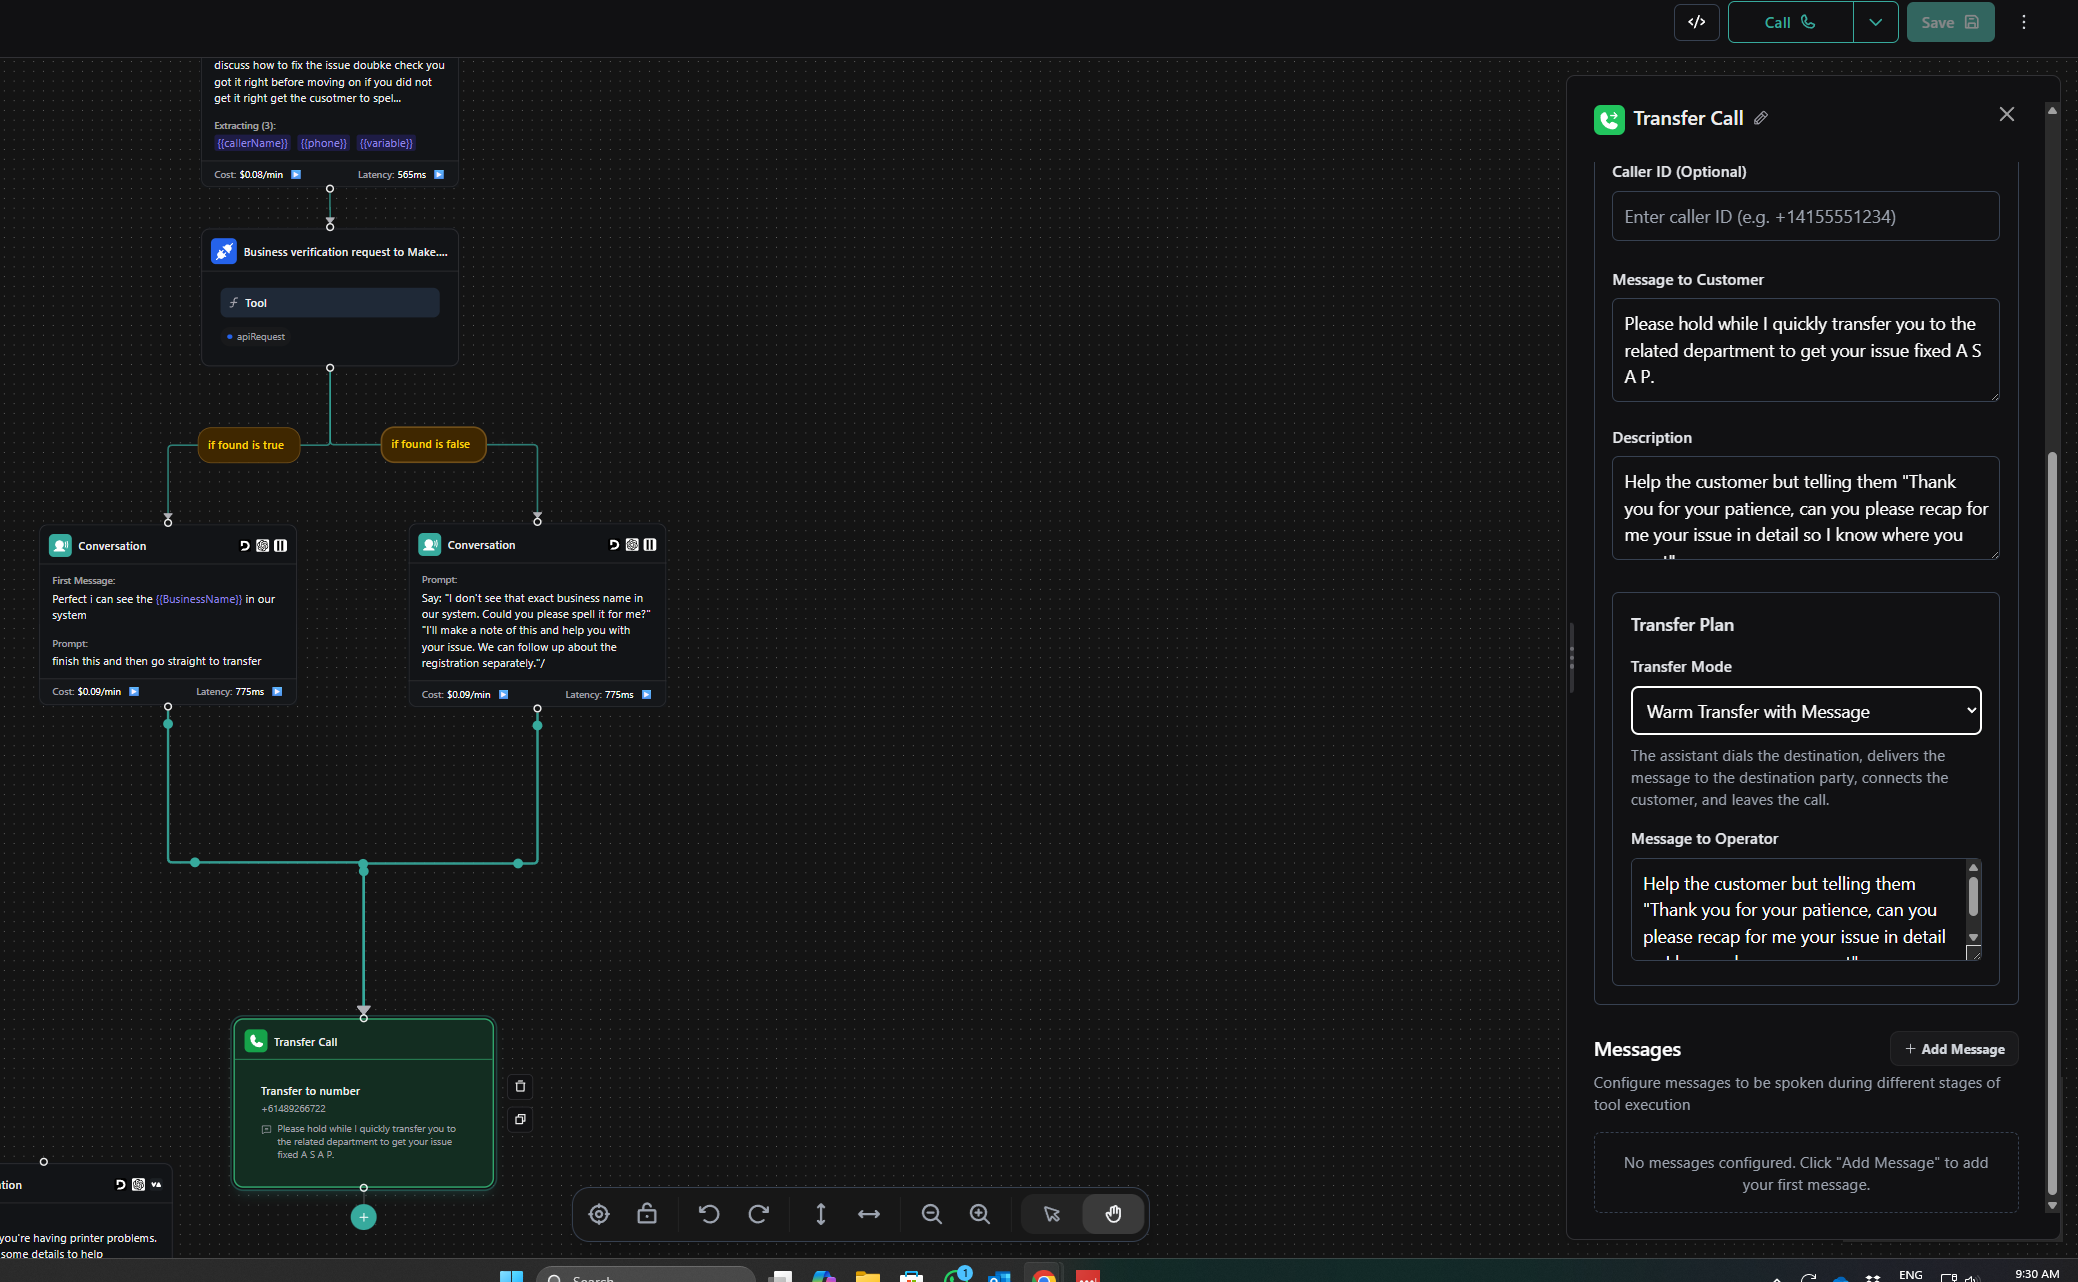The image size is (2078, 1282).
Task: Undo the last canvas change
Action: pos(709,1214)
